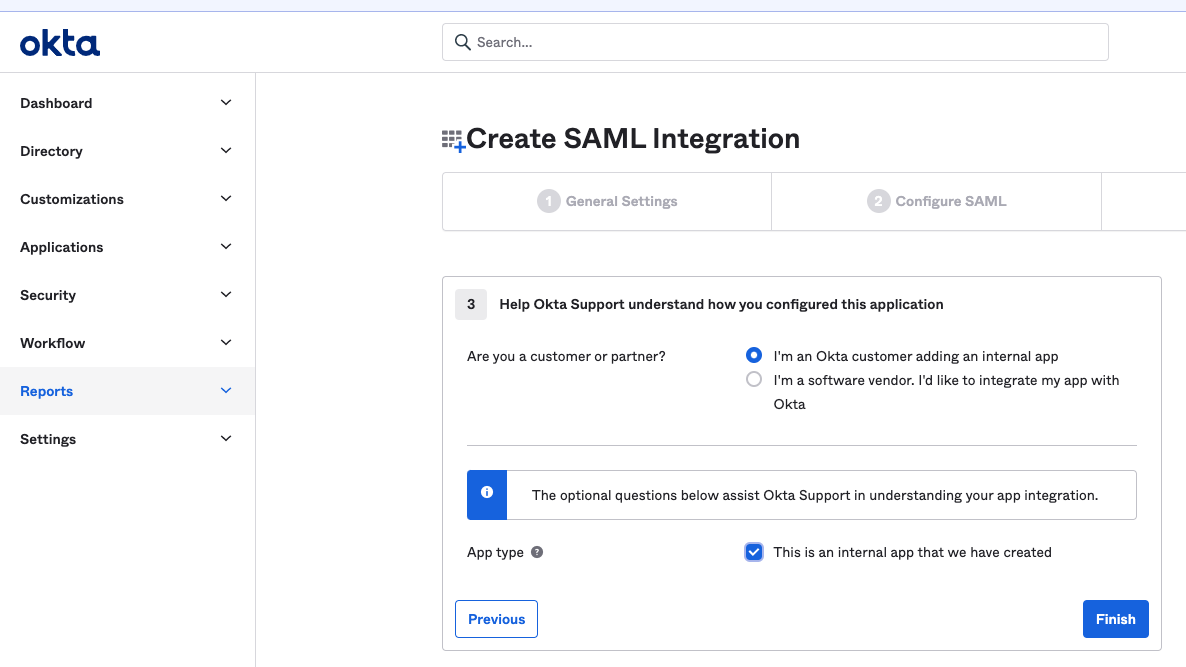Viewport: 1186px width, 667px height.
Task: Click the Create SAML Integration heading
Action: (x=632, y=139)
